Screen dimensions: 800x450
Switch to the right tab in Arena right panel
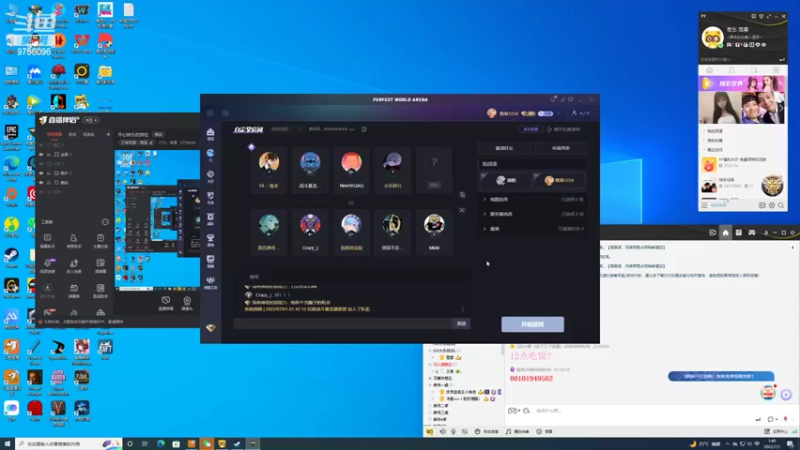tap(560, 148)
